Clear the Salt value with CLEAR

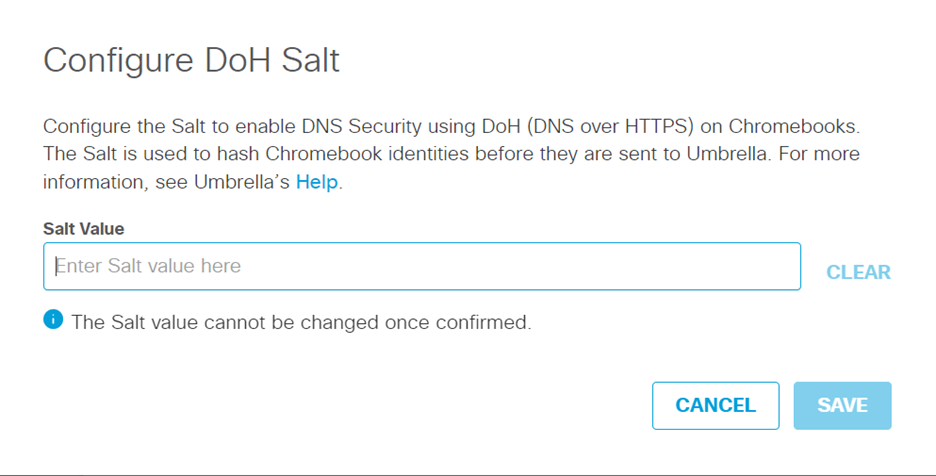point(858,272)
